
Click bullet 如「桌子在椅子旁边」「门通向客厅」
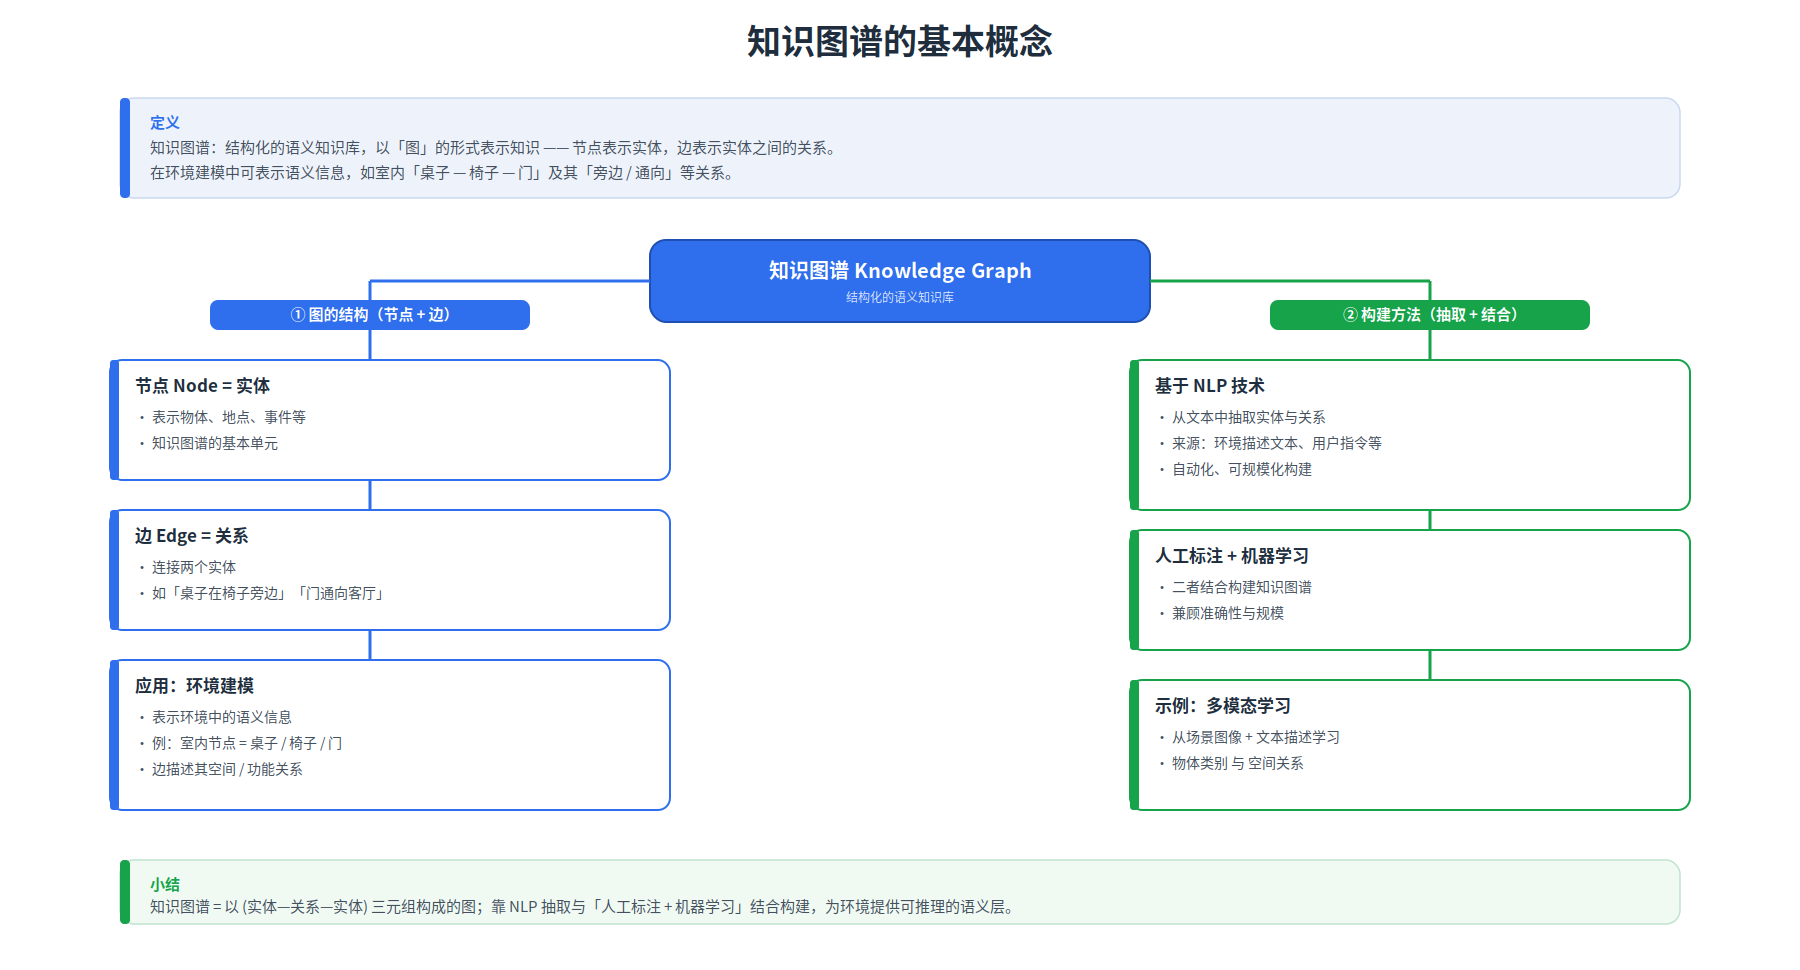click(x=270, y=593)
